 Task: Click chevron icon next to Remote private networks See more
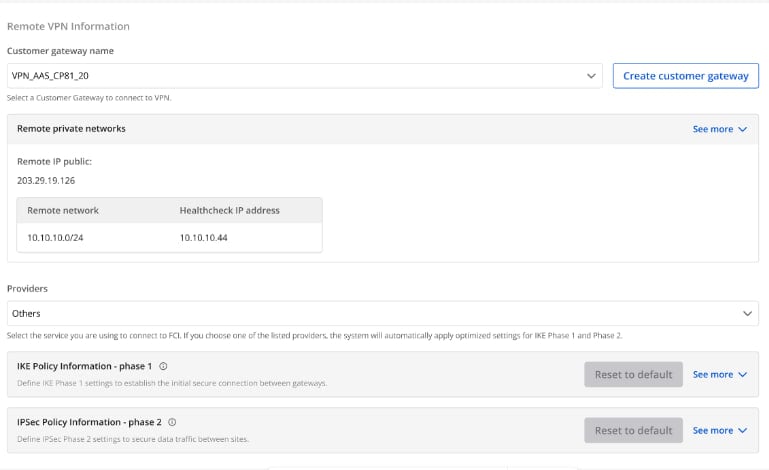pos(742,129)
